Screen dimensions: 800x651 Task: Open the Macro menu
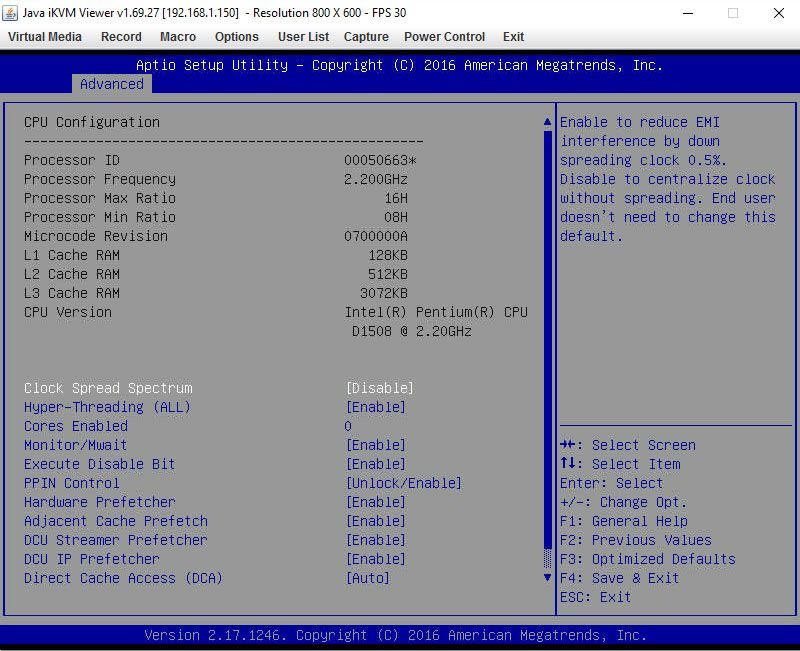coord(178,37)
